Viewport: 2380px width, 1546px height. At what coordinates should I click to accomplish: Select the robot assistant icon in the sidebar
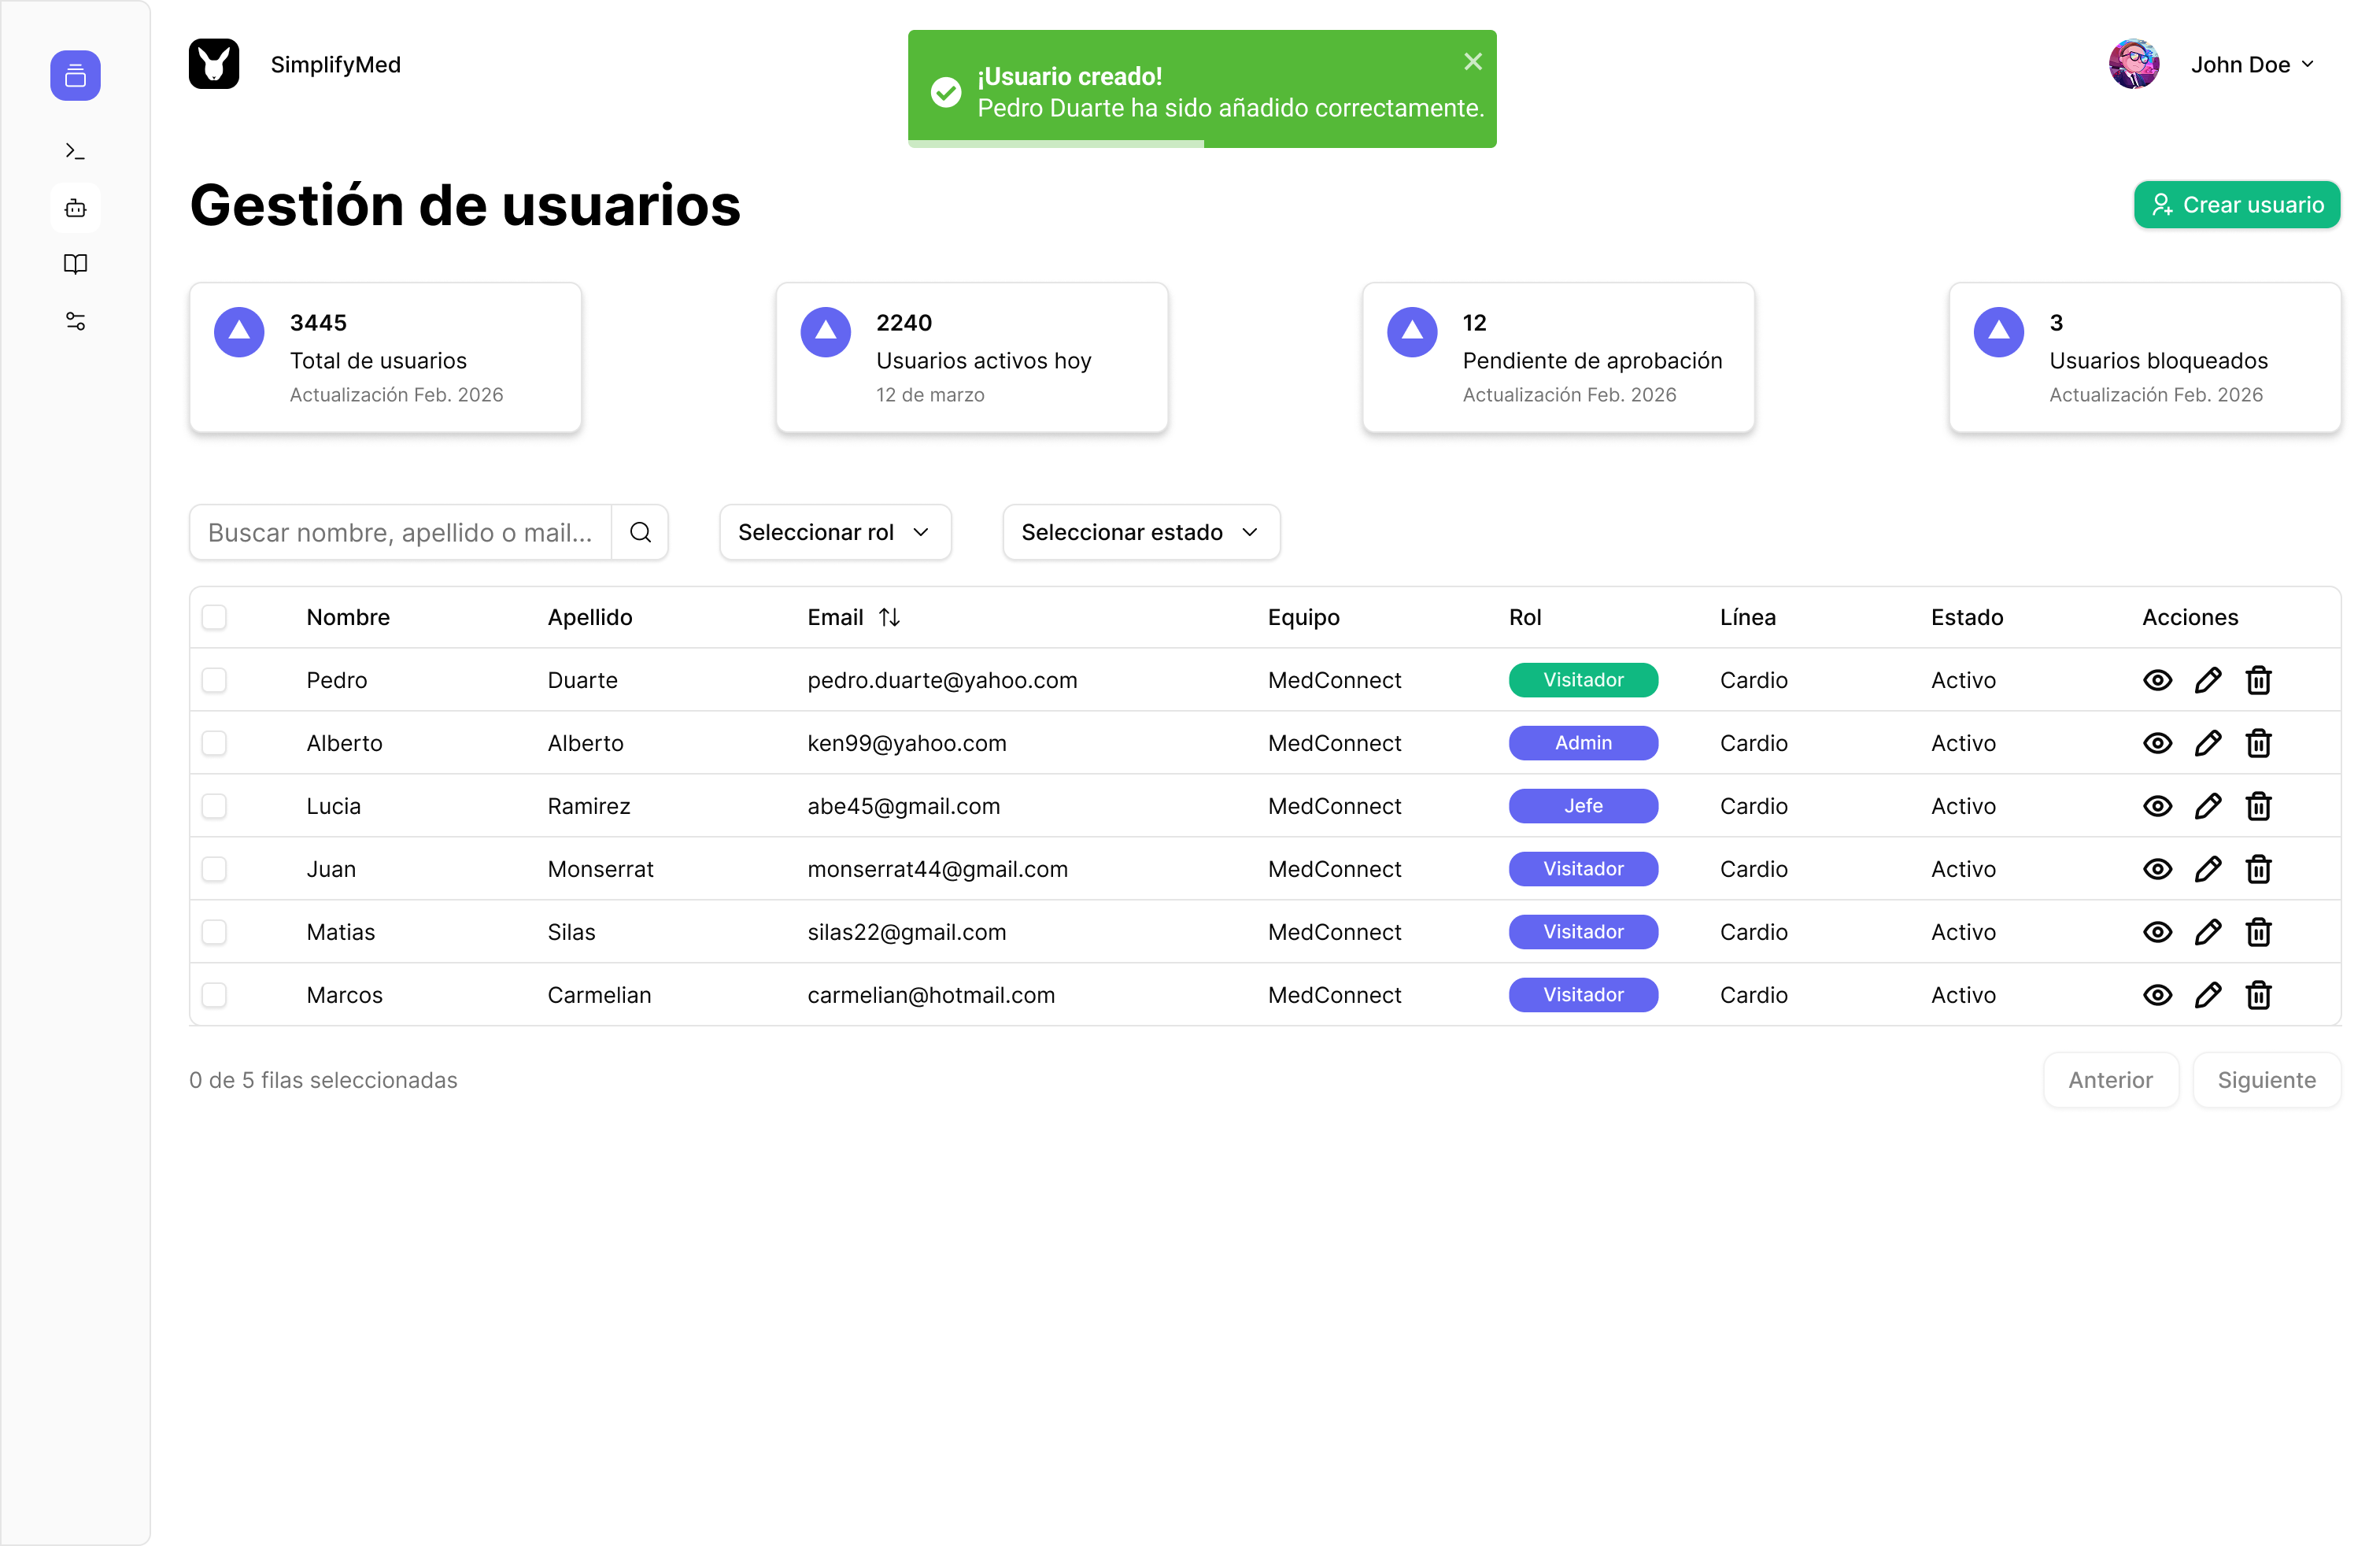coord(75,208)
